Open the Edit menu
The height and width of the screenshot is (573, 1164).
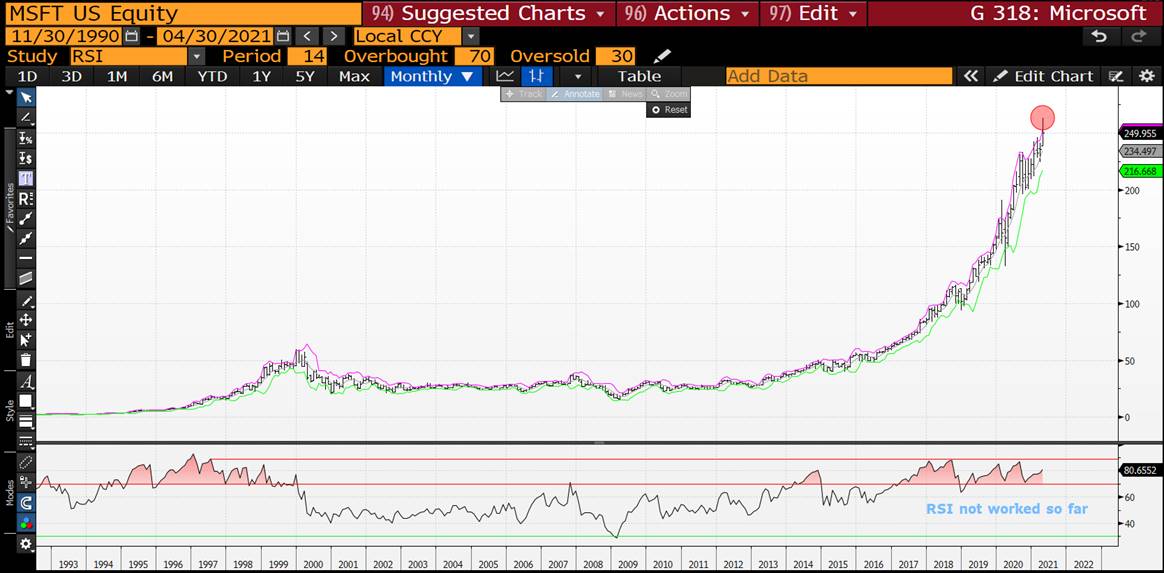pos(813,13)
